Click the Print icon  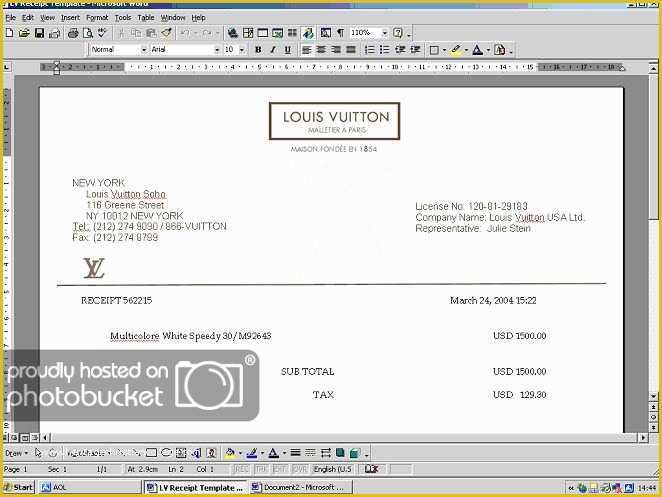(73, 33)
